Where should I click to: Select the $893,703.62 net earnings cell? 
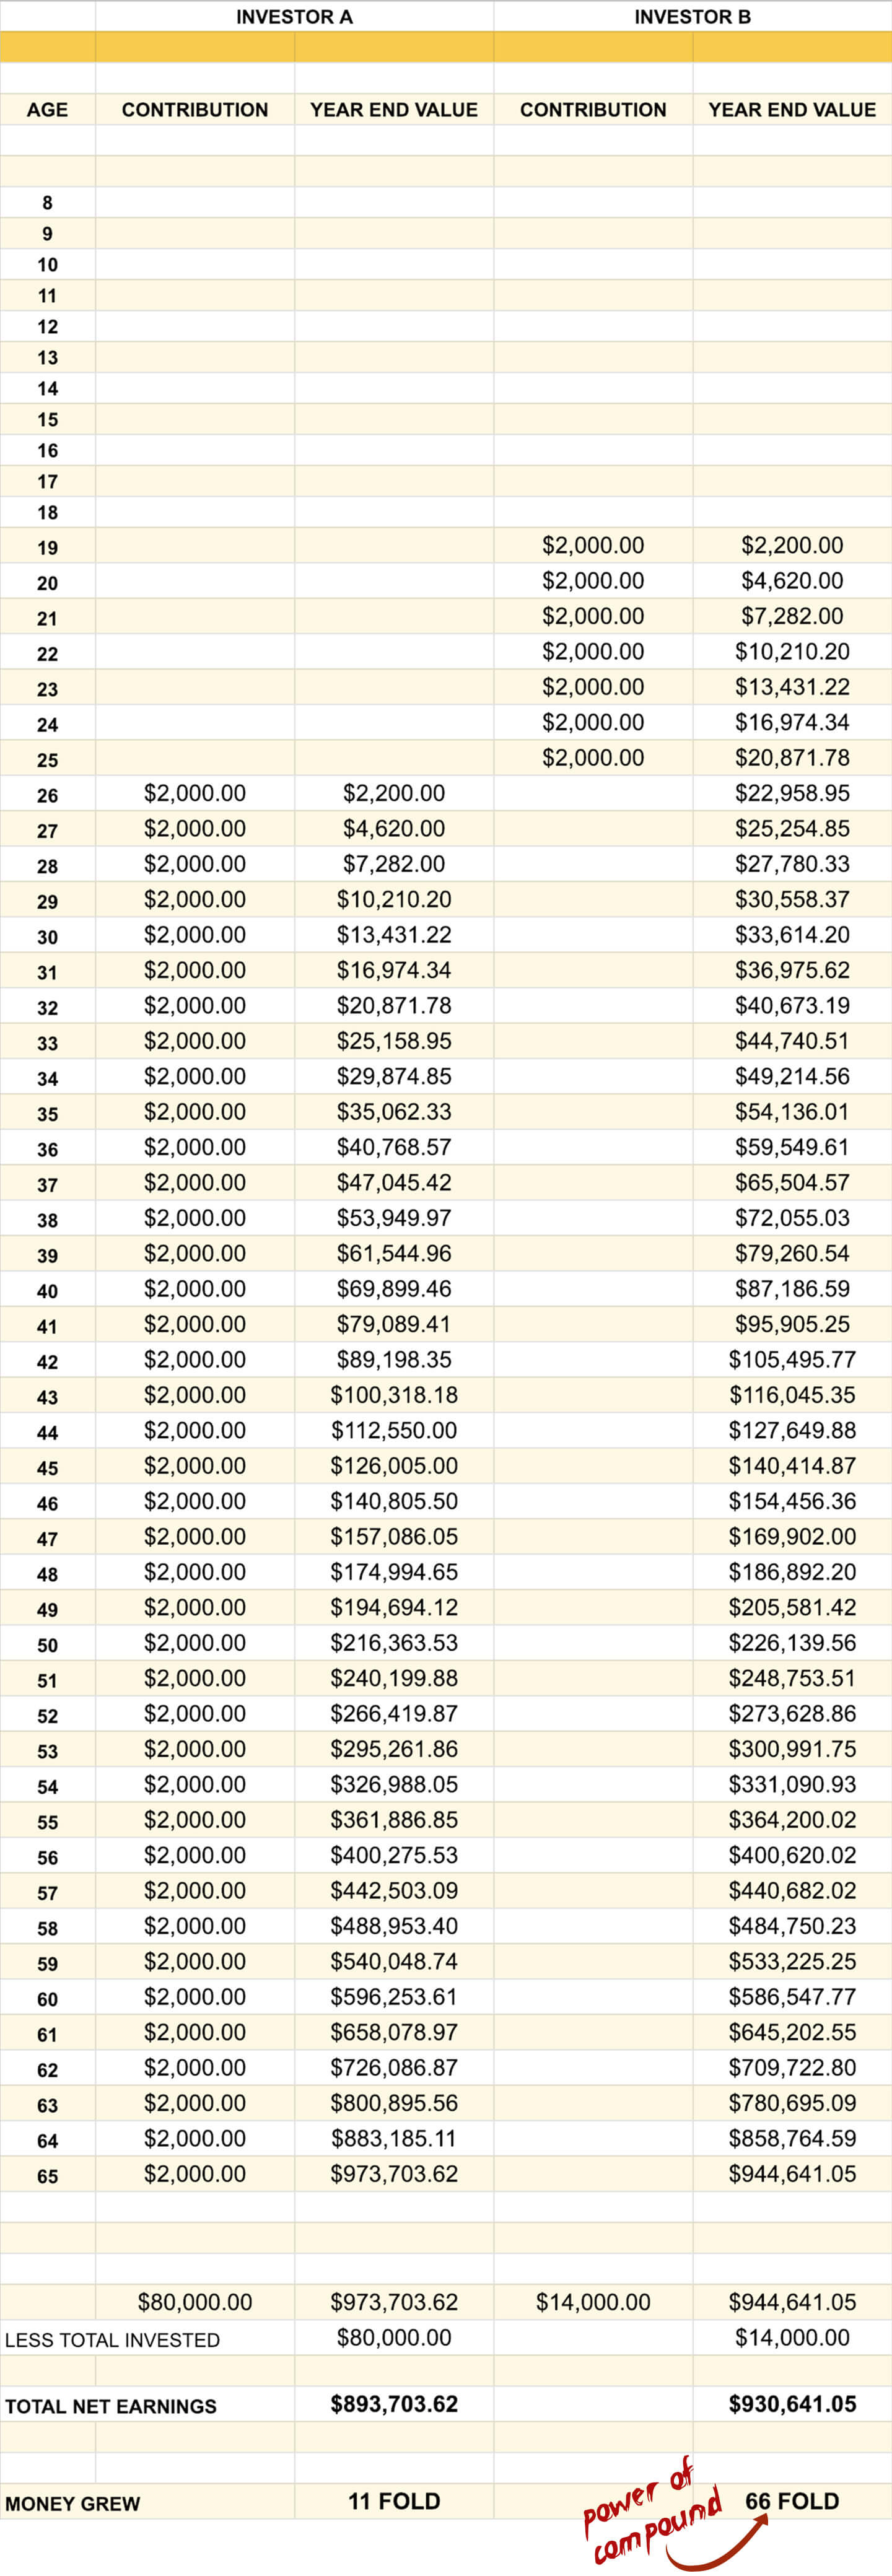click(394, 2404)
